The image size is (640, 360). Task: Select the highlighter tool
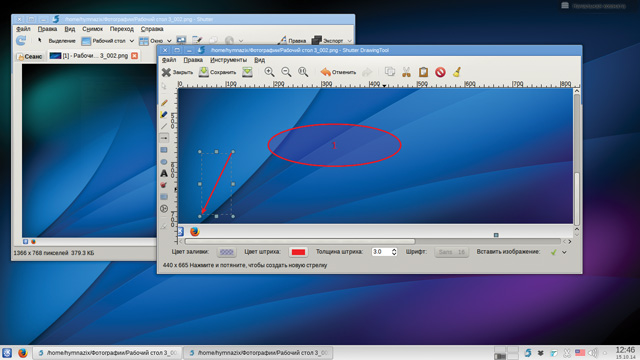tap(164, 115)
